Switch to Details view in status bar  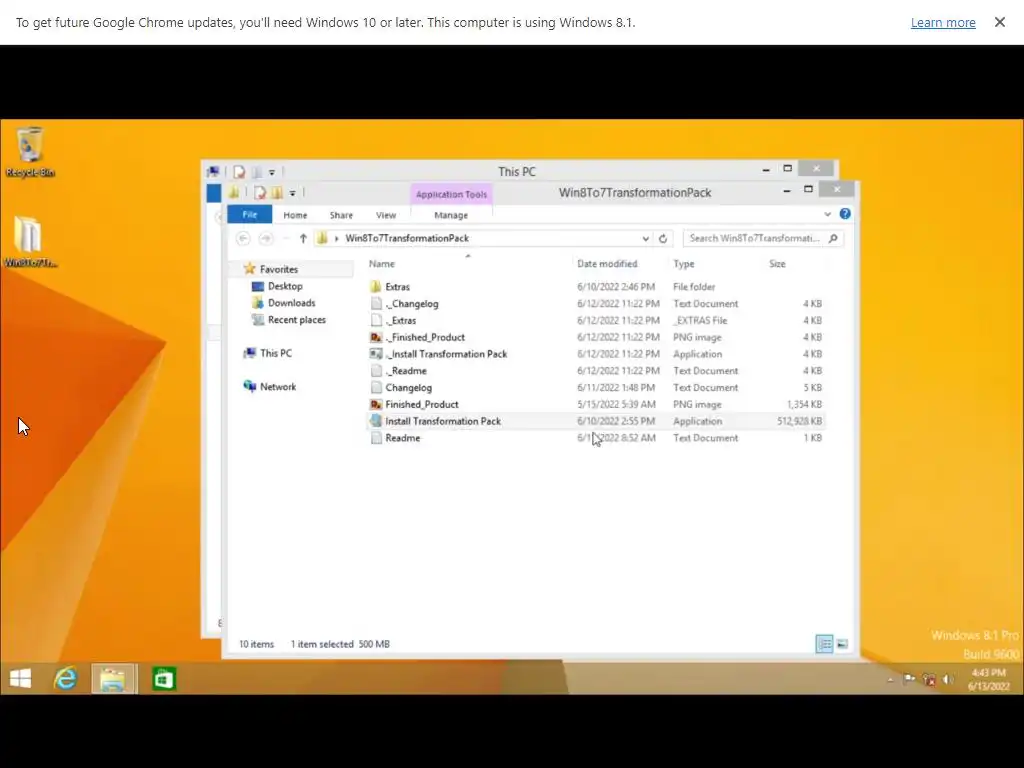(x=825, y=644)
